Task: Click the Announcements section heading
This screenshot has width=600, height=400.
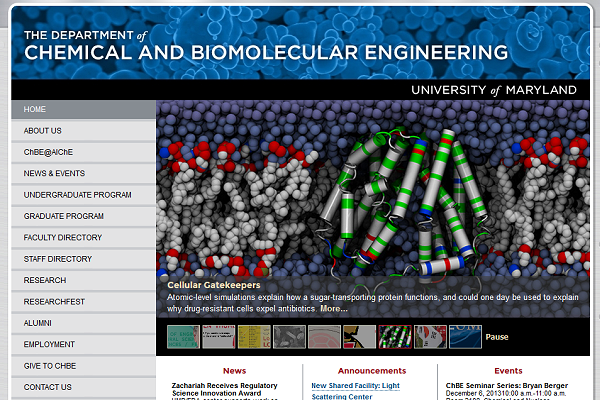Action: [x=372, y=371]
